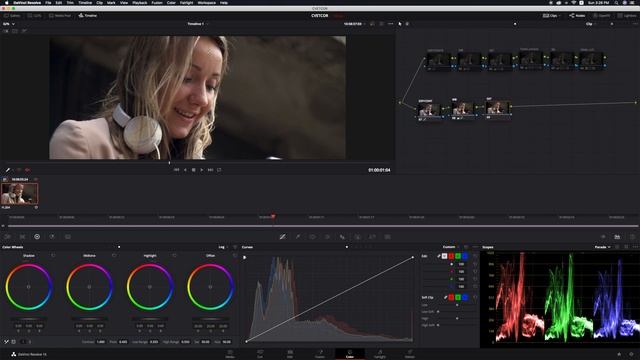This screenshot has width=640, height=360.
Task: Open the scopes Parade type dropdown
Action: (602, 247)
